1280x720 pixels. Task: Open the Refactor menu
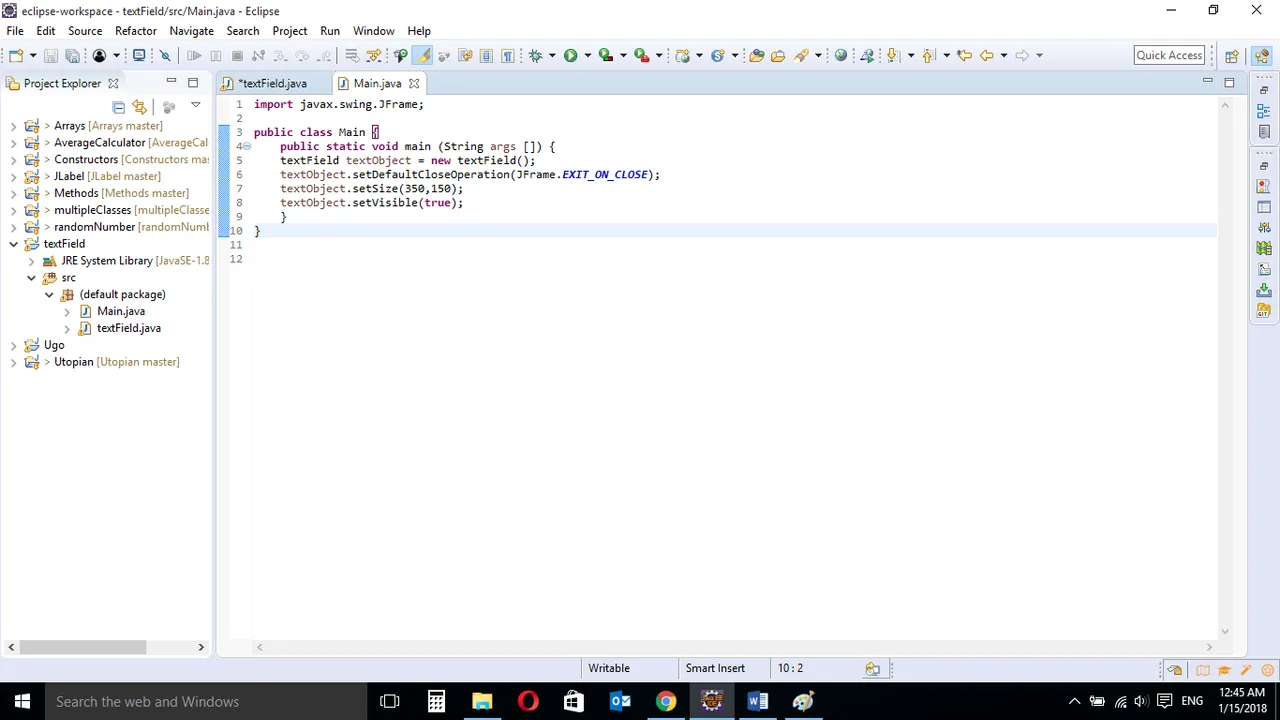tap(136, 31)
